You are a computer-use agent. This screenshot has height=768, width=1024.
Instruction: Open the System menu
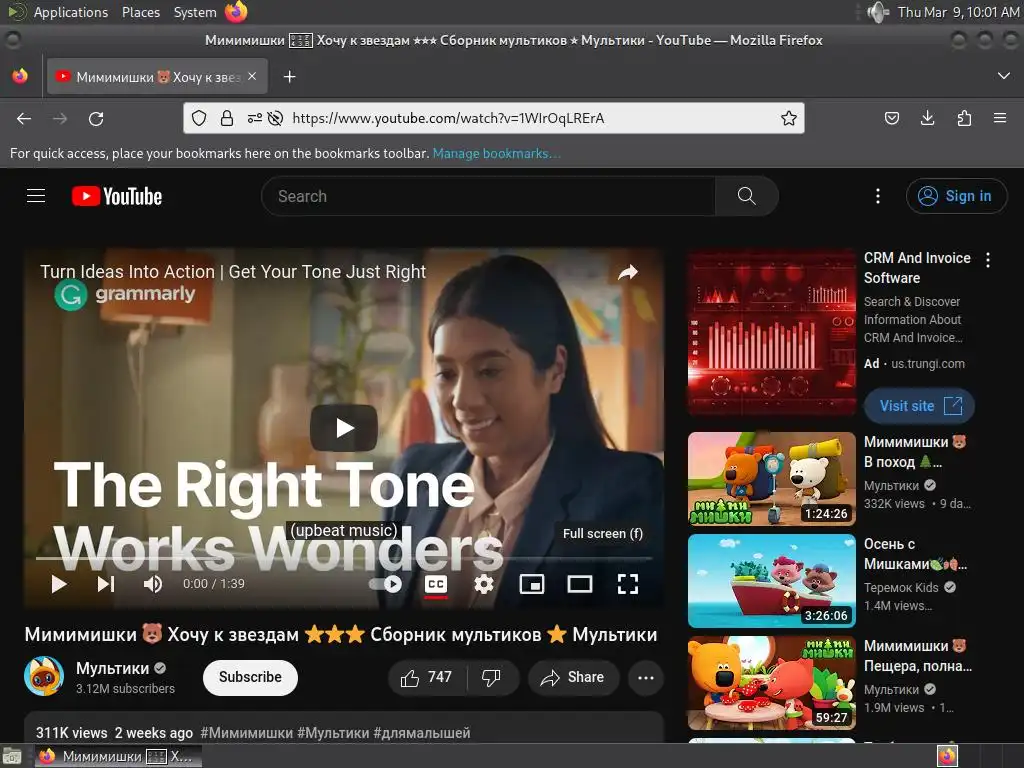pos(195,12)
